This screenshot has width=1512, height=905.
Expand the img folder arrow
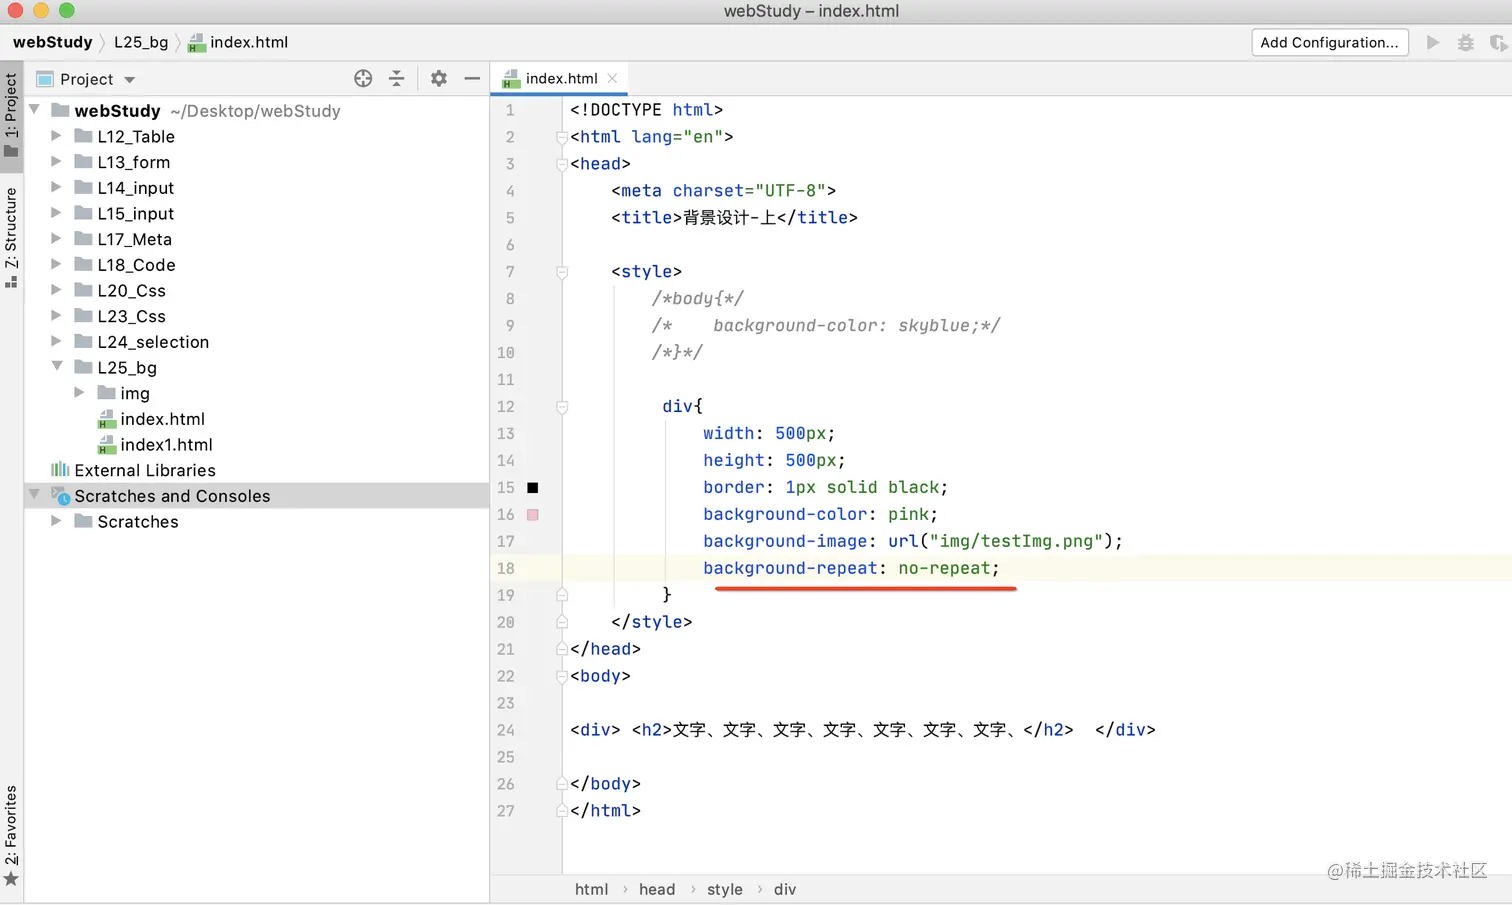(x=79, y=393)
